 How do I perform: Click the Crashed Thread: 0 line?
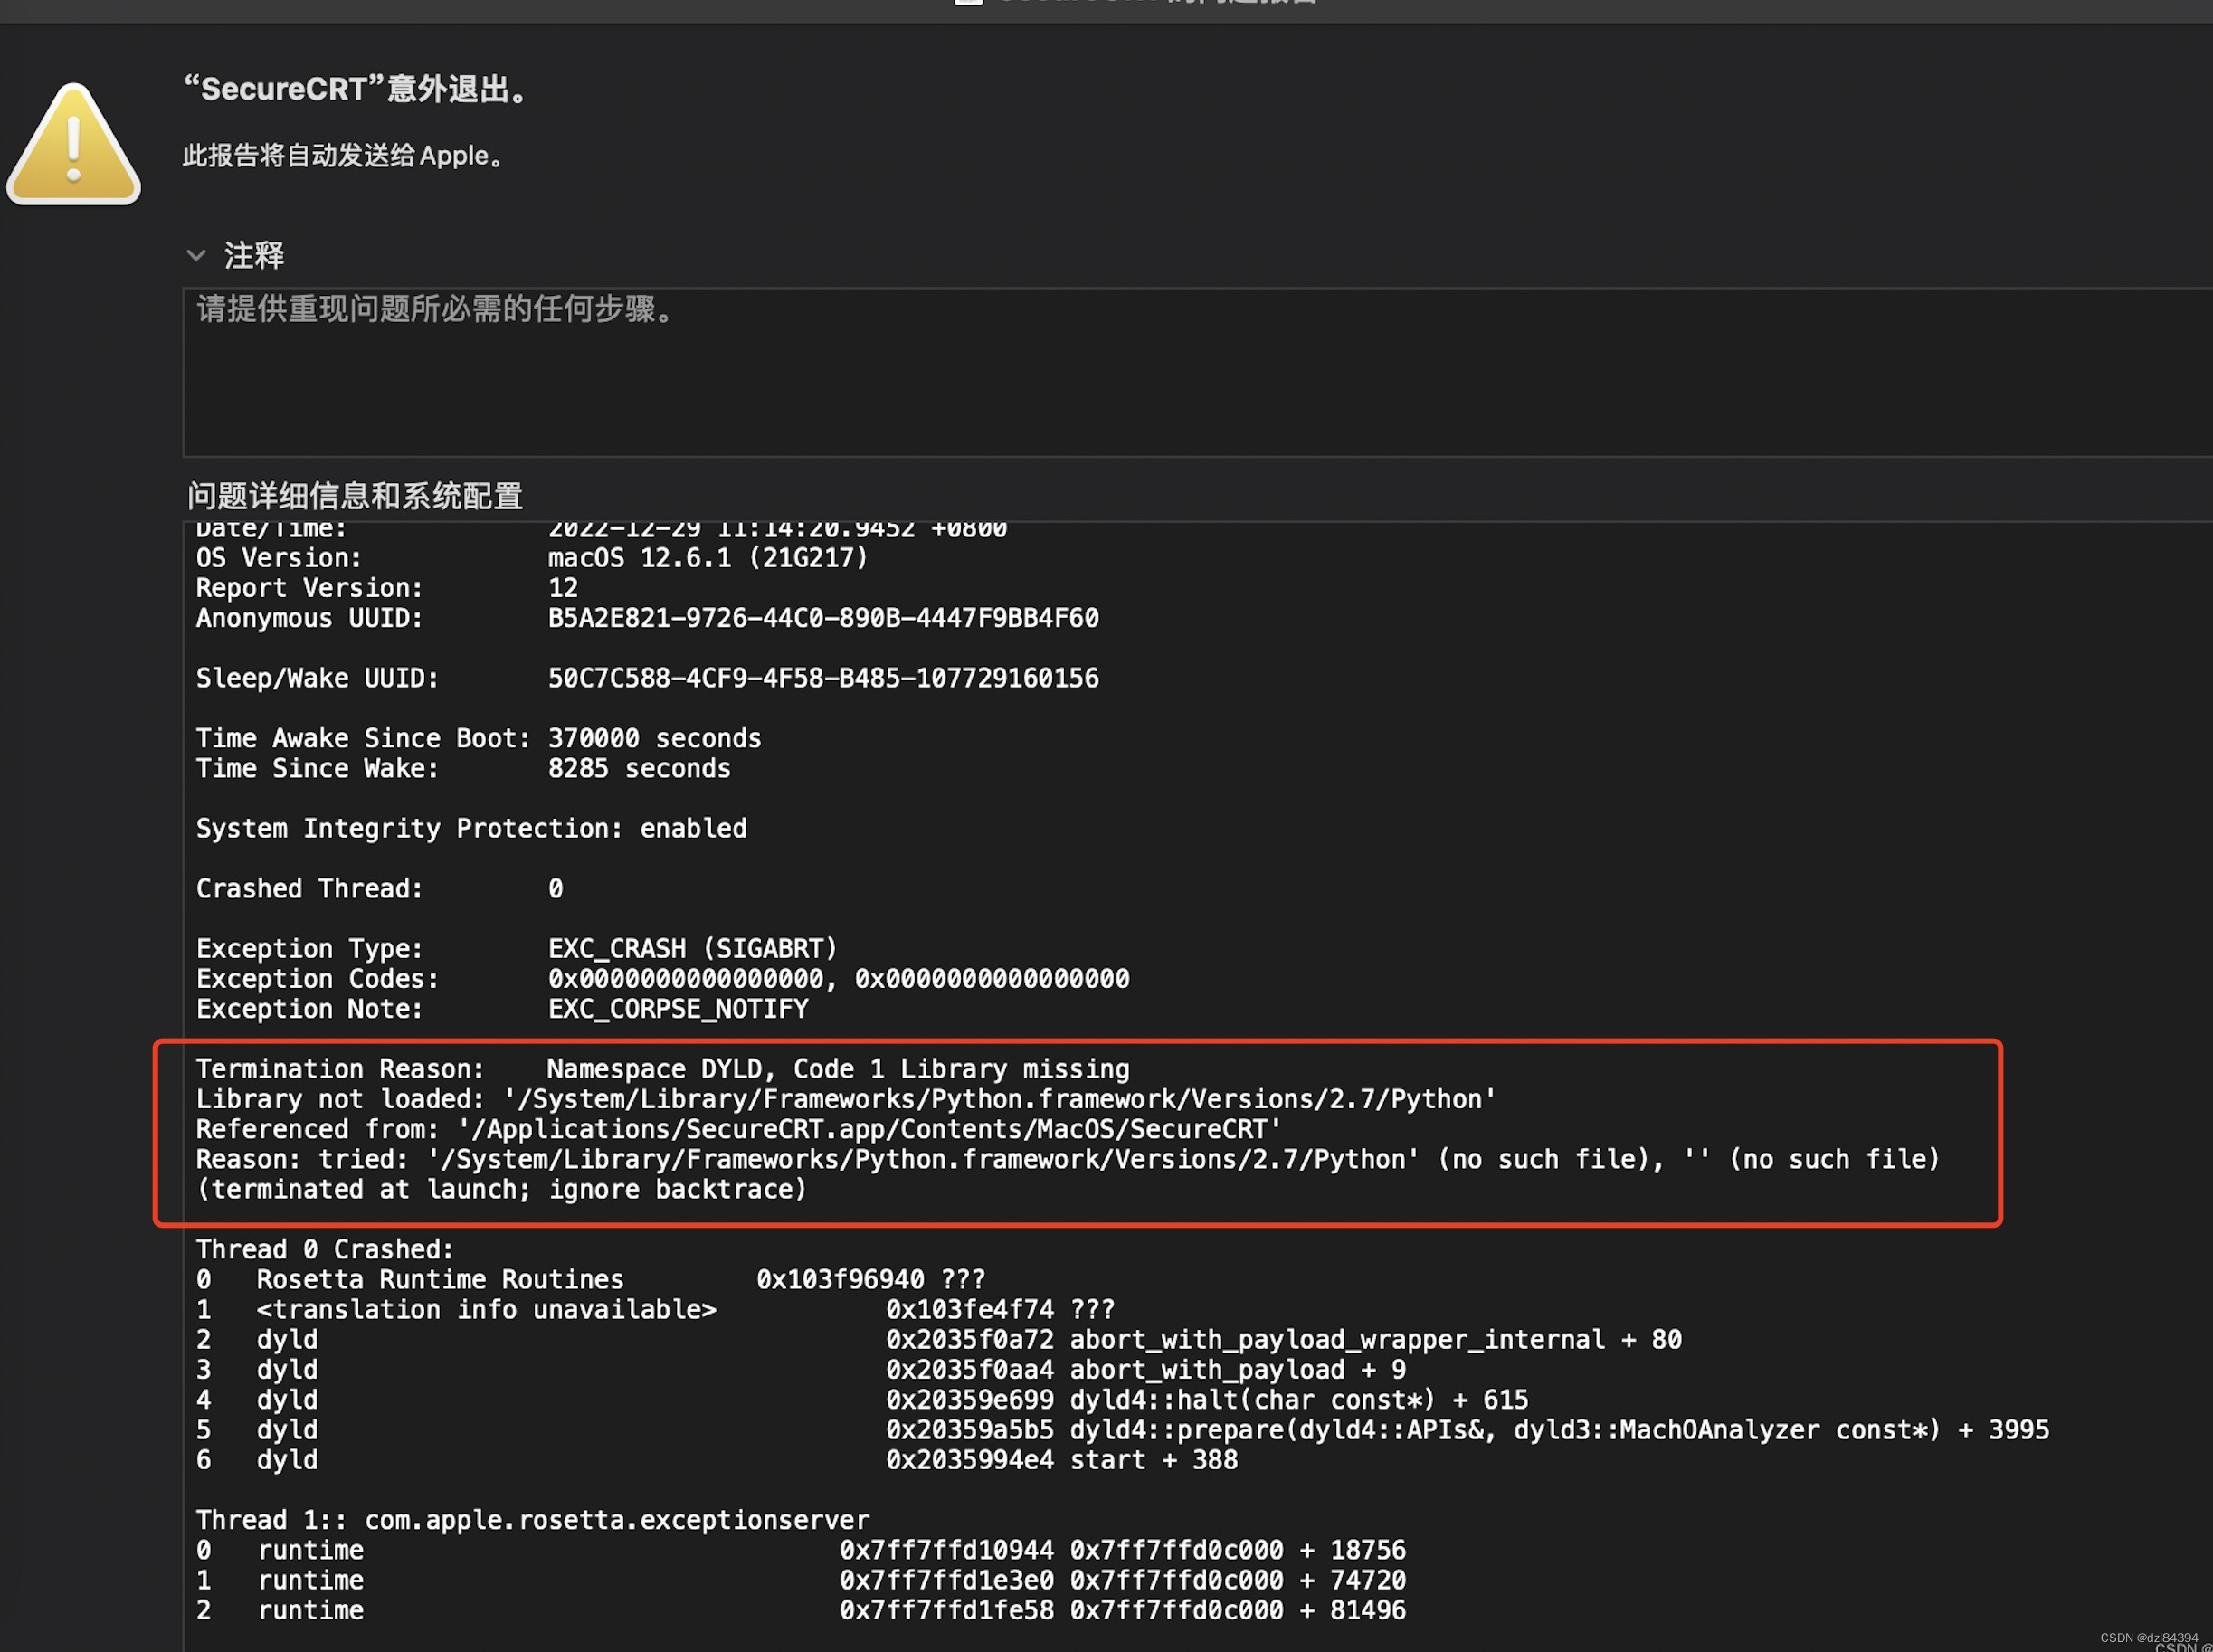click(380, 888)
